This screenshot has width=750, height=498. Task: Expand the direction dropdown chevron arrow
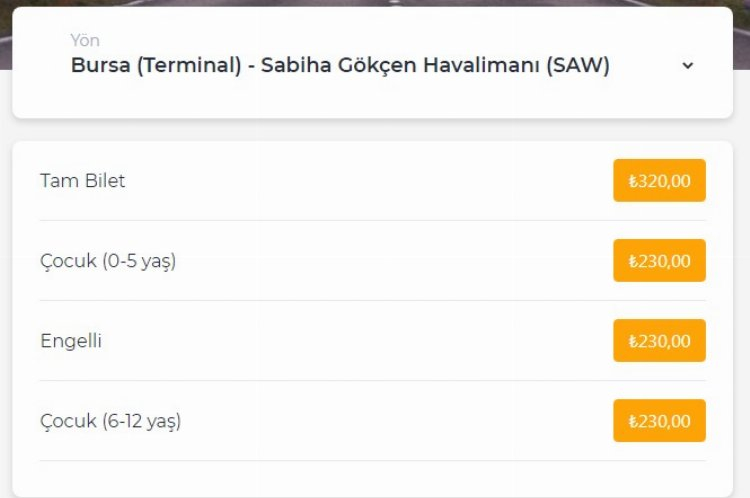687,66
